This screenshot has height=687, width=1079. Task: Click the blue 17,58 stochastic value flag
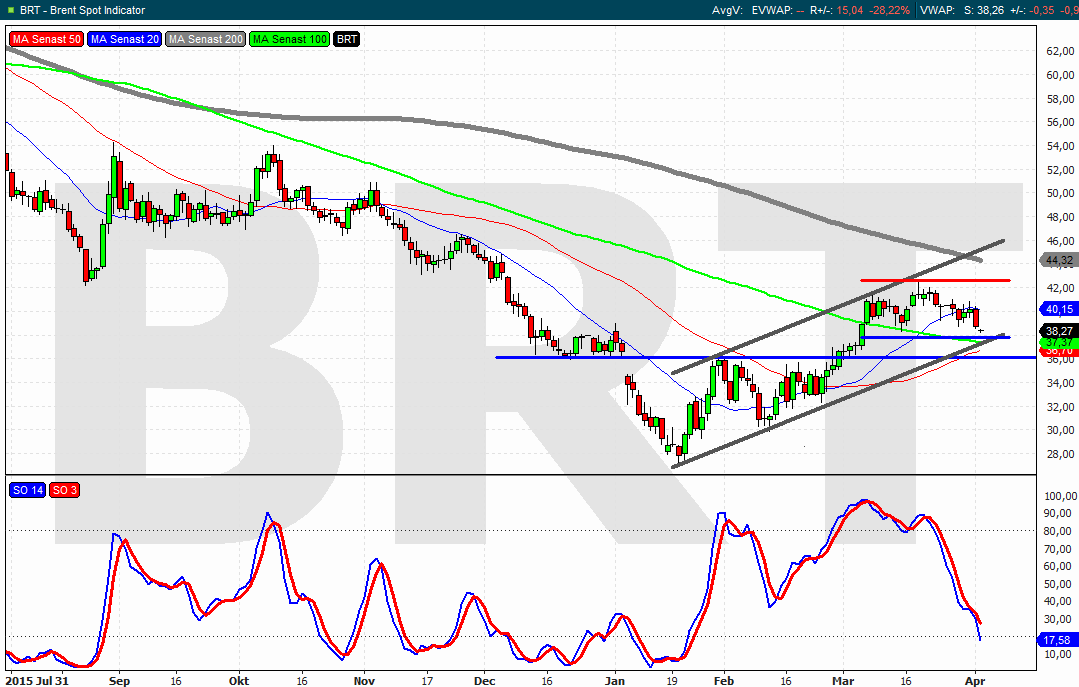tap(1056, 640)
